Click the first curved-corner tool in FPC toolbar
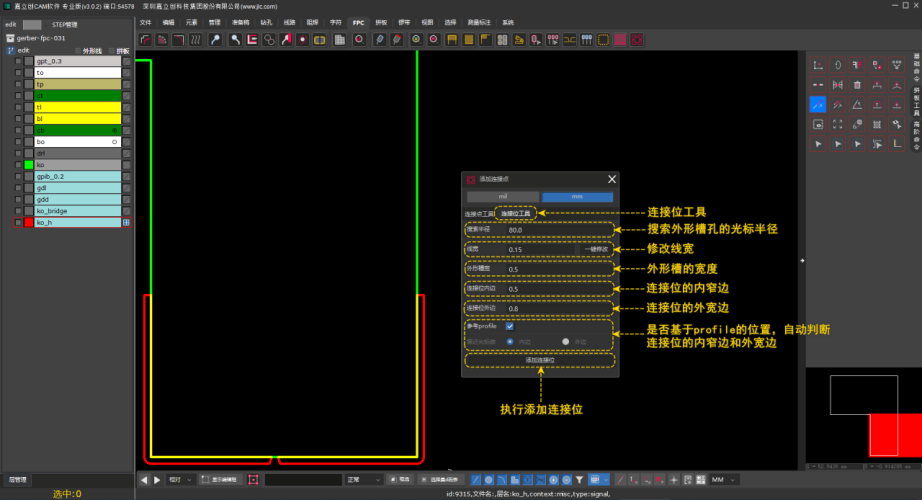This screenshot has height=500, width=922. tap(145, 40)
